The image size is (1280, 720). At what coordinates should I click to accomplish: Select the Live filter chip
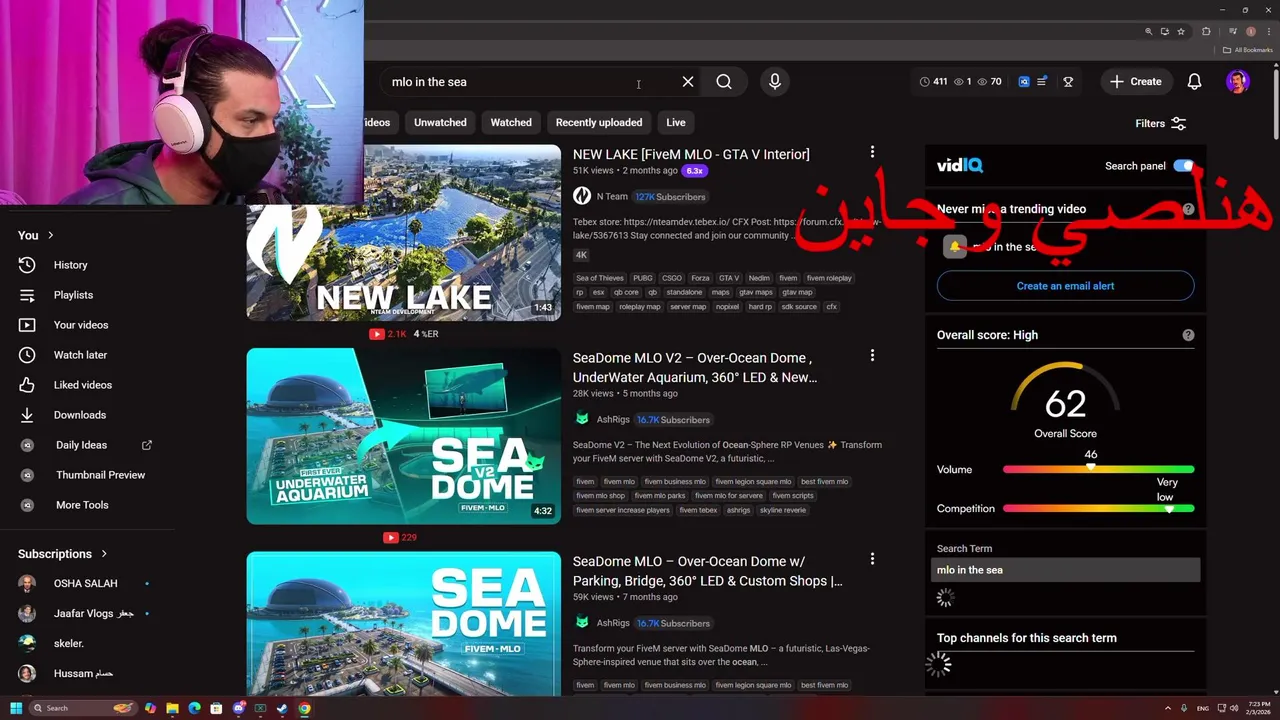[x=676, y=122]
